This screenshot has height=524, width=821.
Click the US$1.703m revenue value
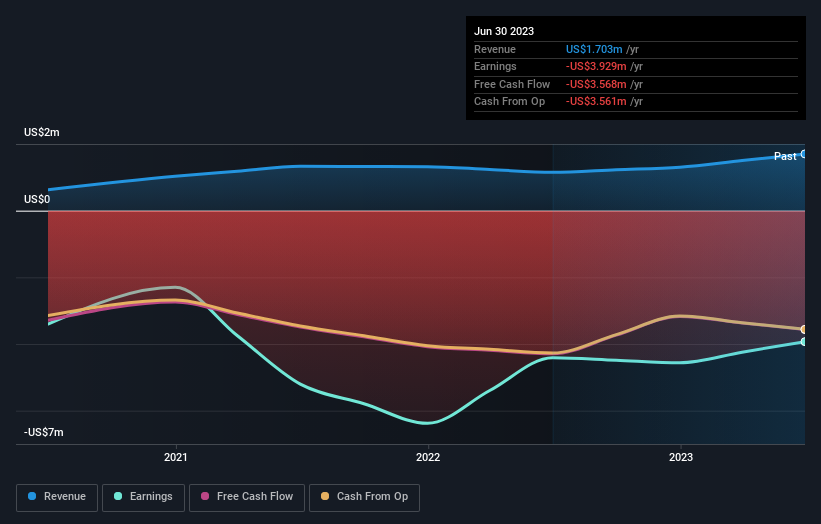pos(594,49)
